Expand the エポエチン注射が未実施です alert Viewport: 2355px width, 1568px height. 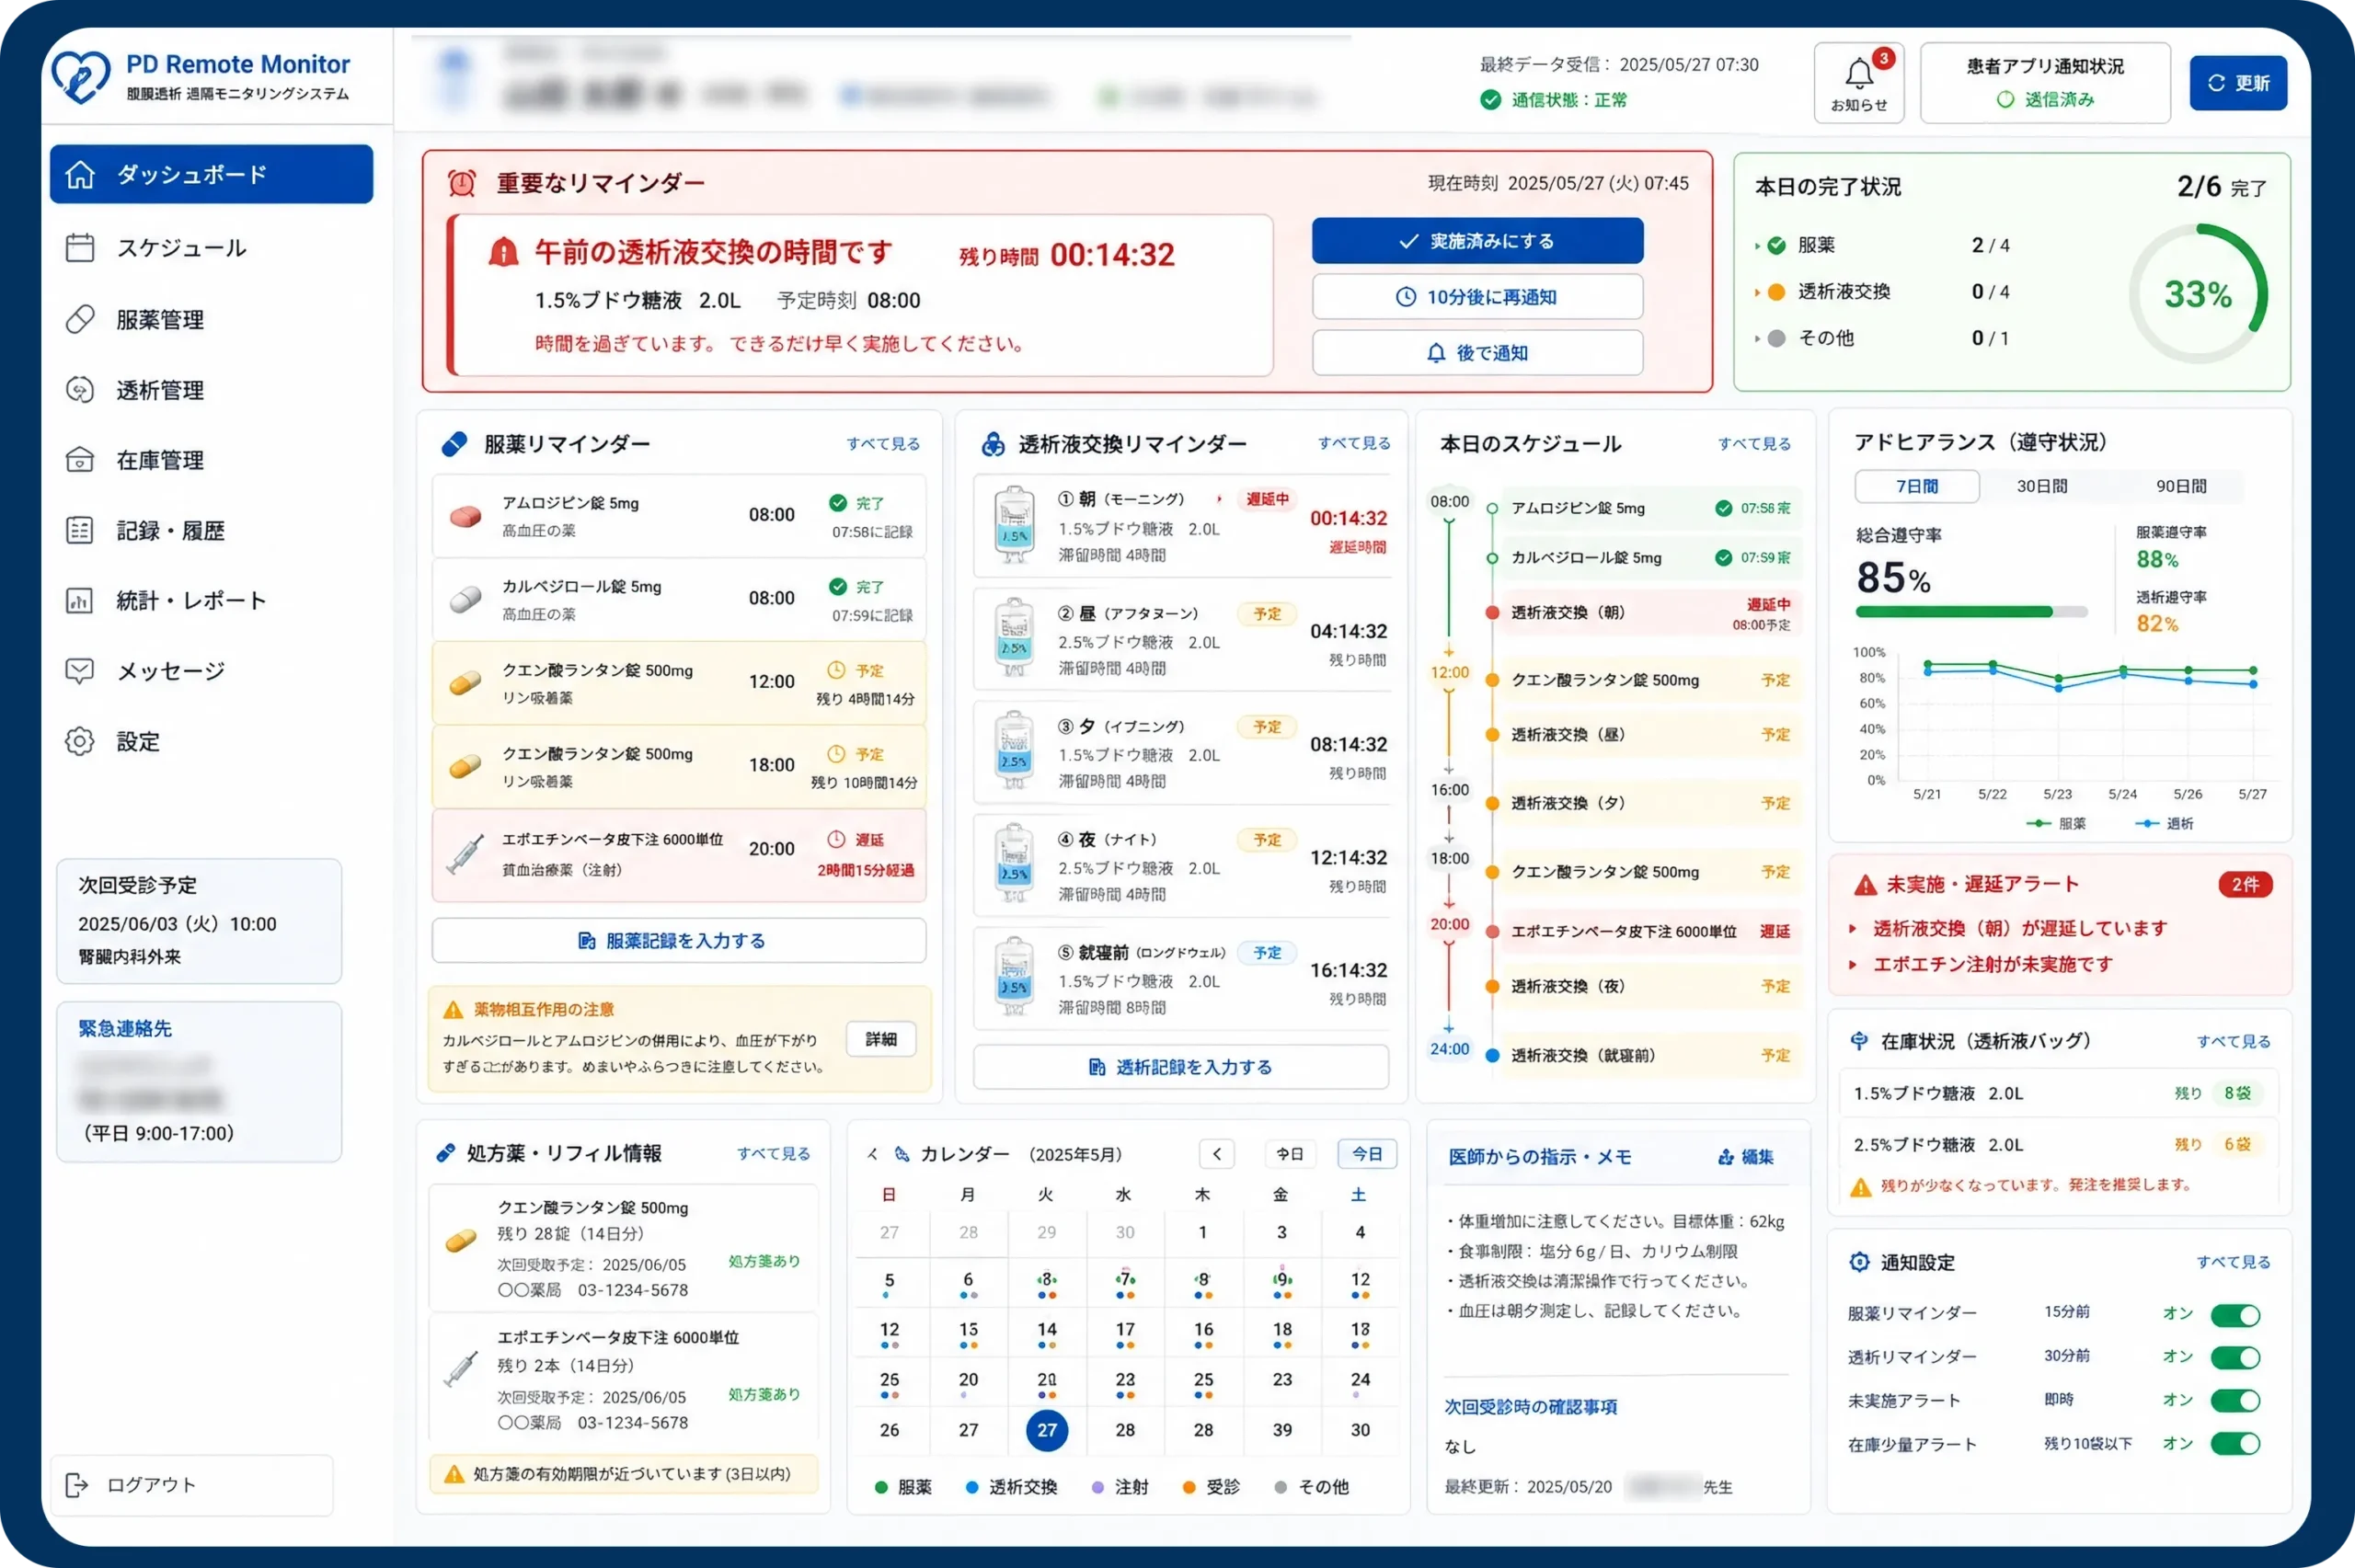coord(1852,965)
